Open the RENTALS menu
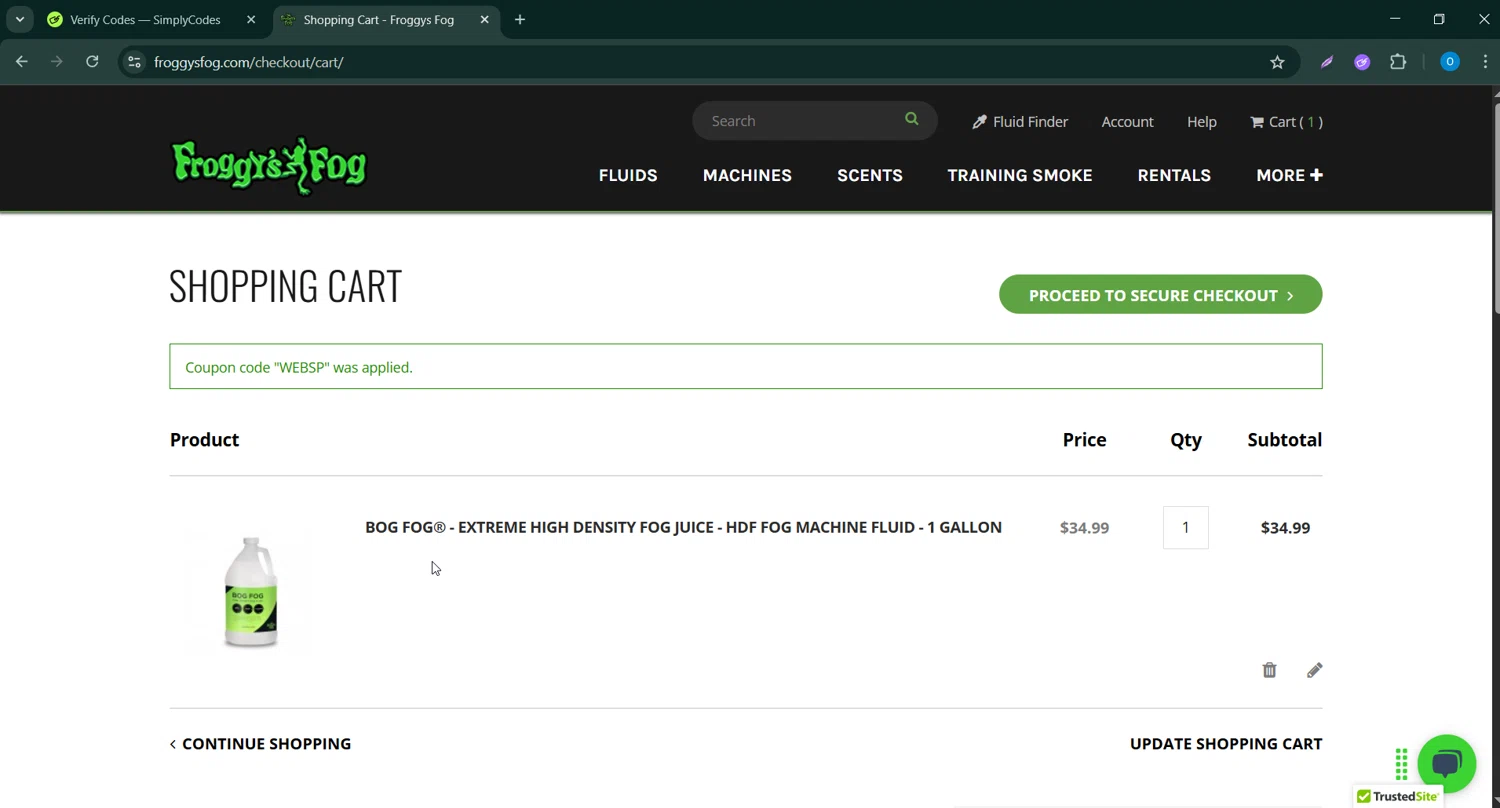1500x808 pixels. [1174, 175]
